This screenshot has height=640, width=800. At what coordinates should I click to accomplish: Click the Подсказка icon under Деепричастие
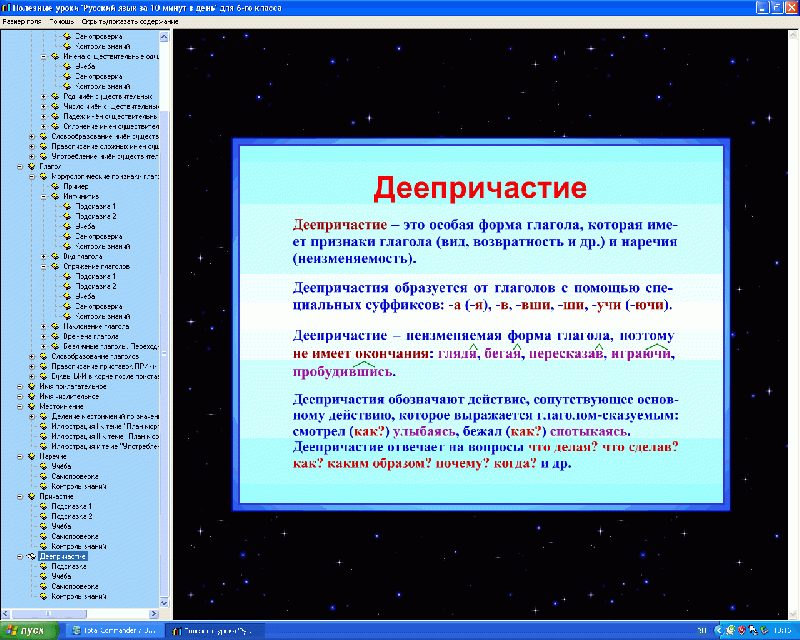43,567
